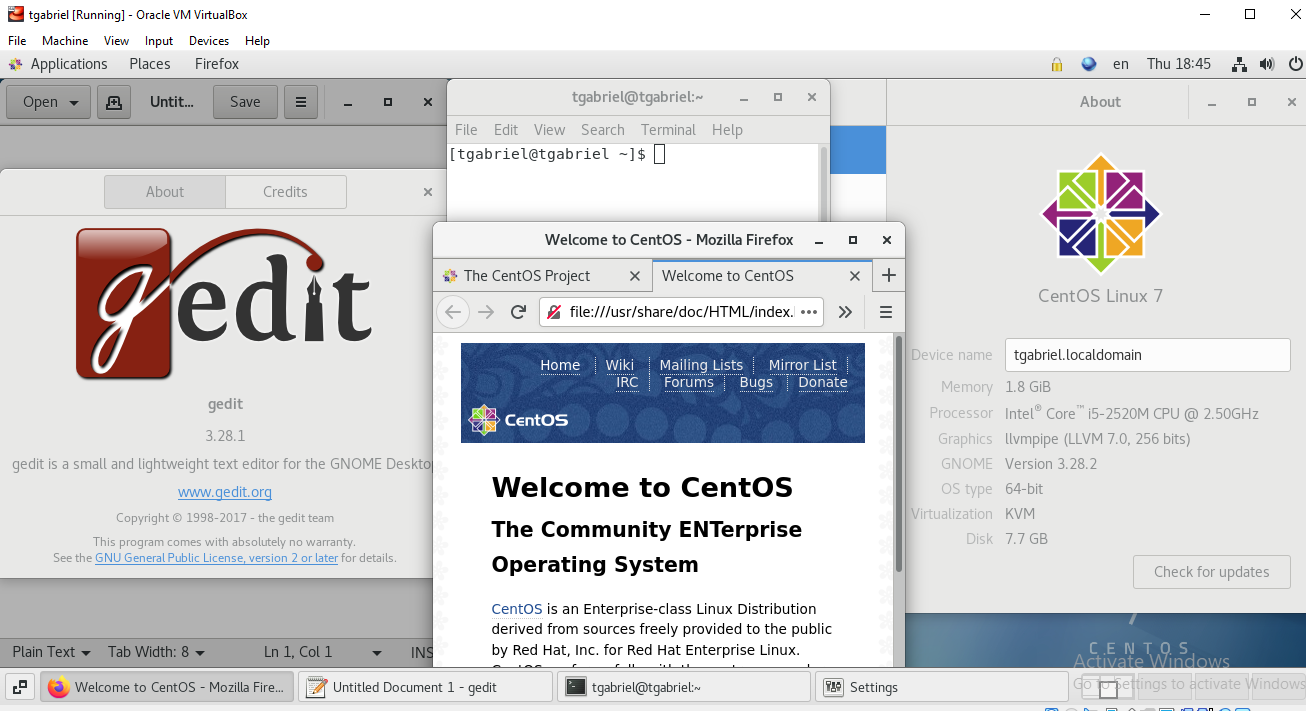This screenshot has width=1306, height=711.
Task: Open the Plain Text language dropdown
Action: 51,652
